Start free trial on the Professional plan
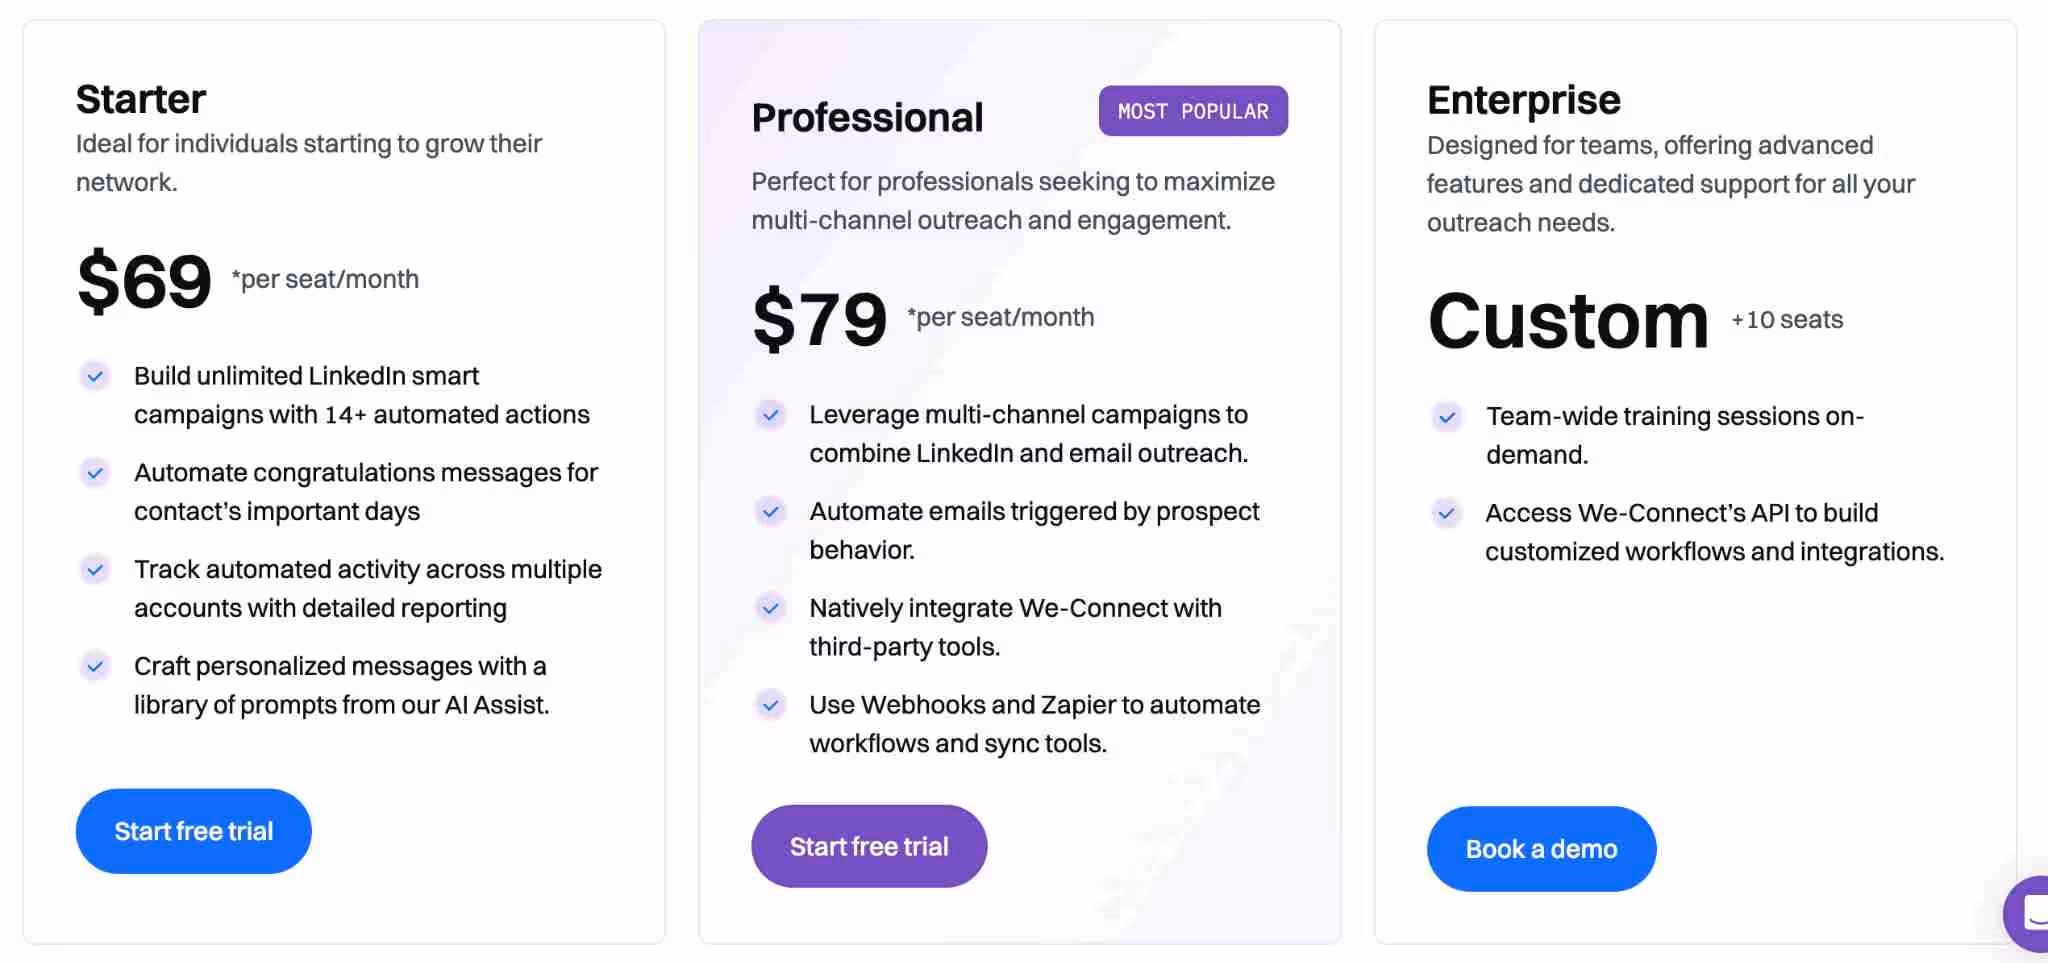2048x963 pixels. tap(869, 846)
